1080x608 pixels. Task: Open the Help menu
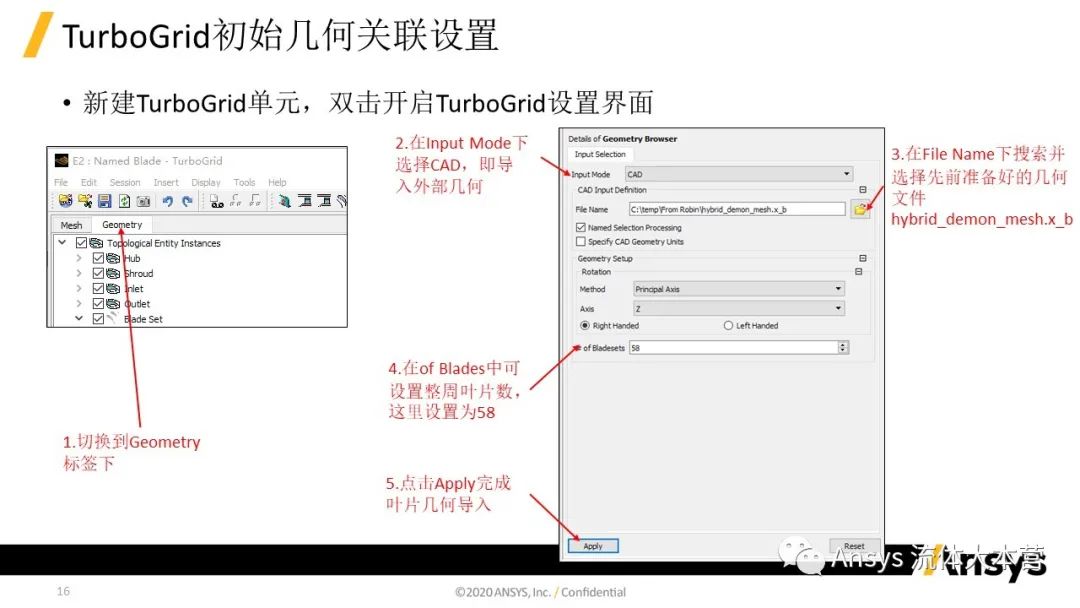pos(278,182)
